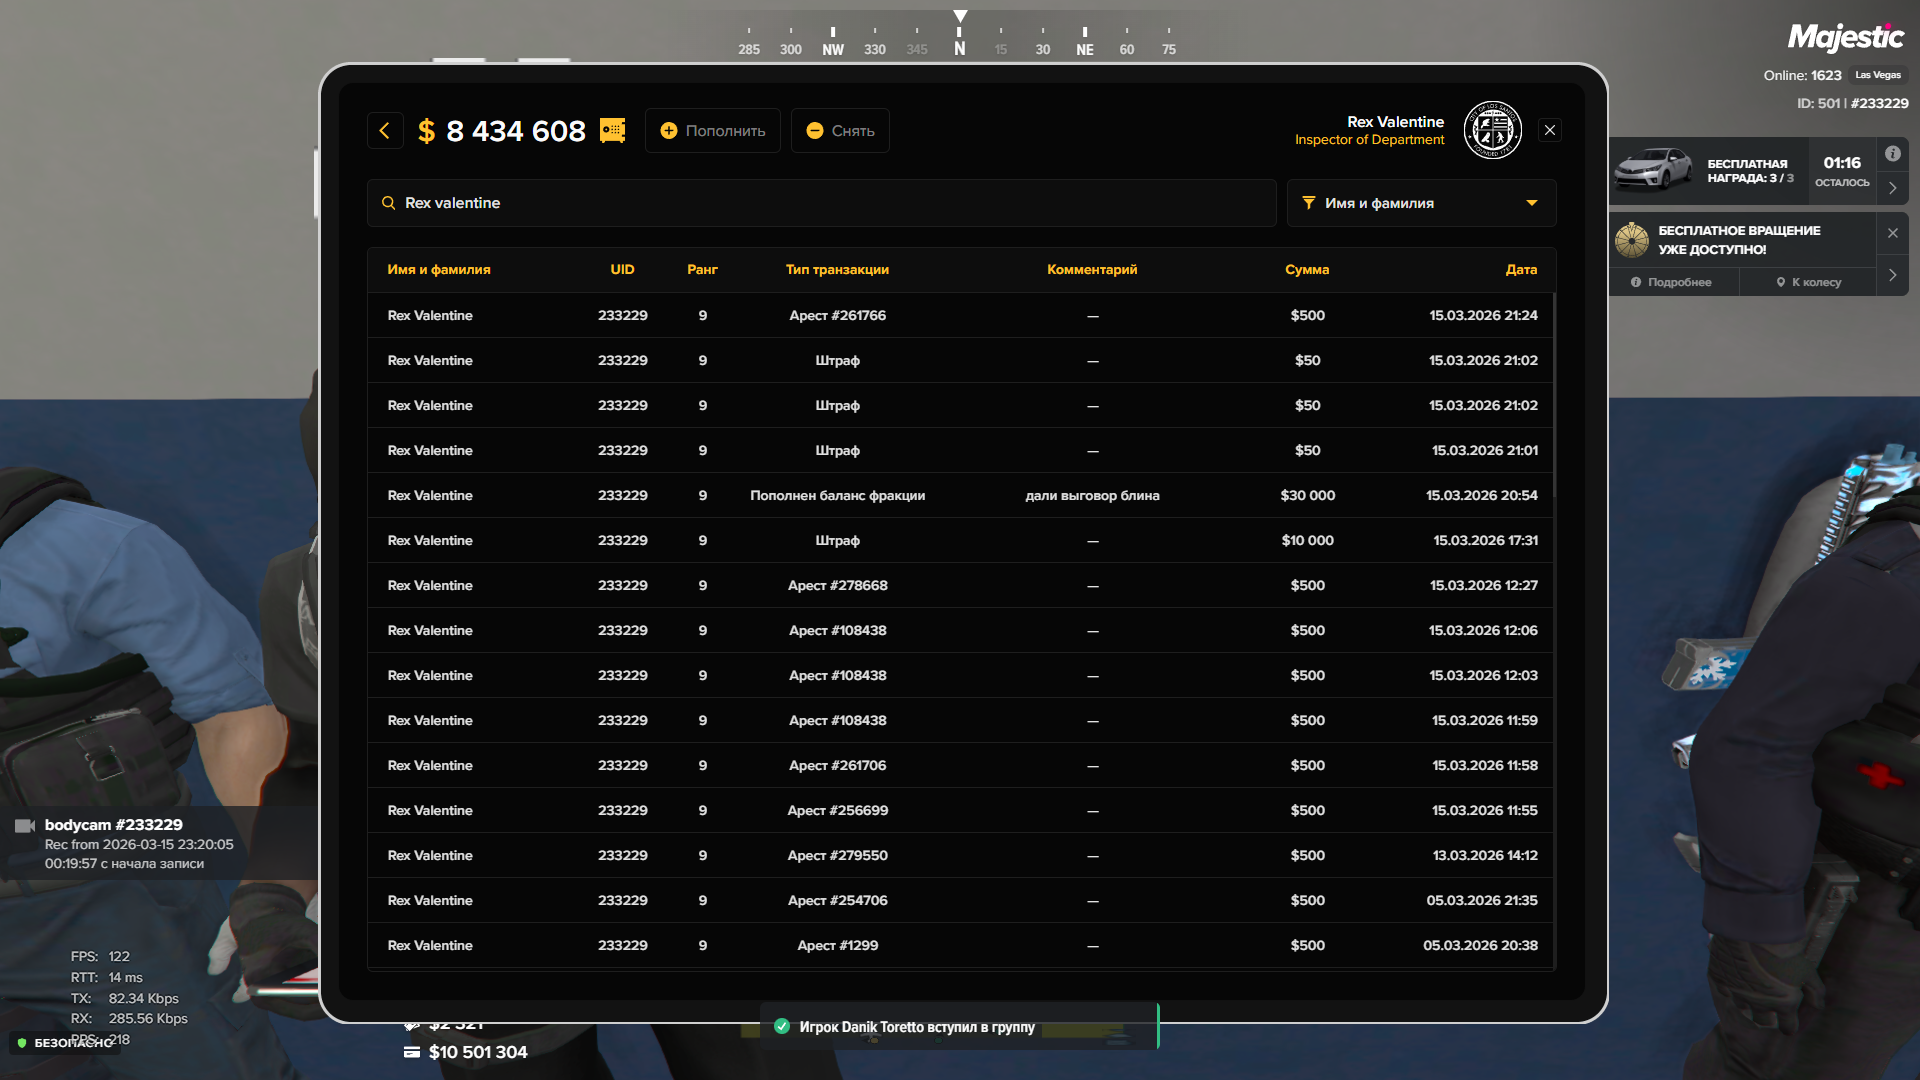Image resolution: width=1920 pixels, height=1080 pixels.
Task: Click the search magnifier icon
Action: (x=388, y=203)
